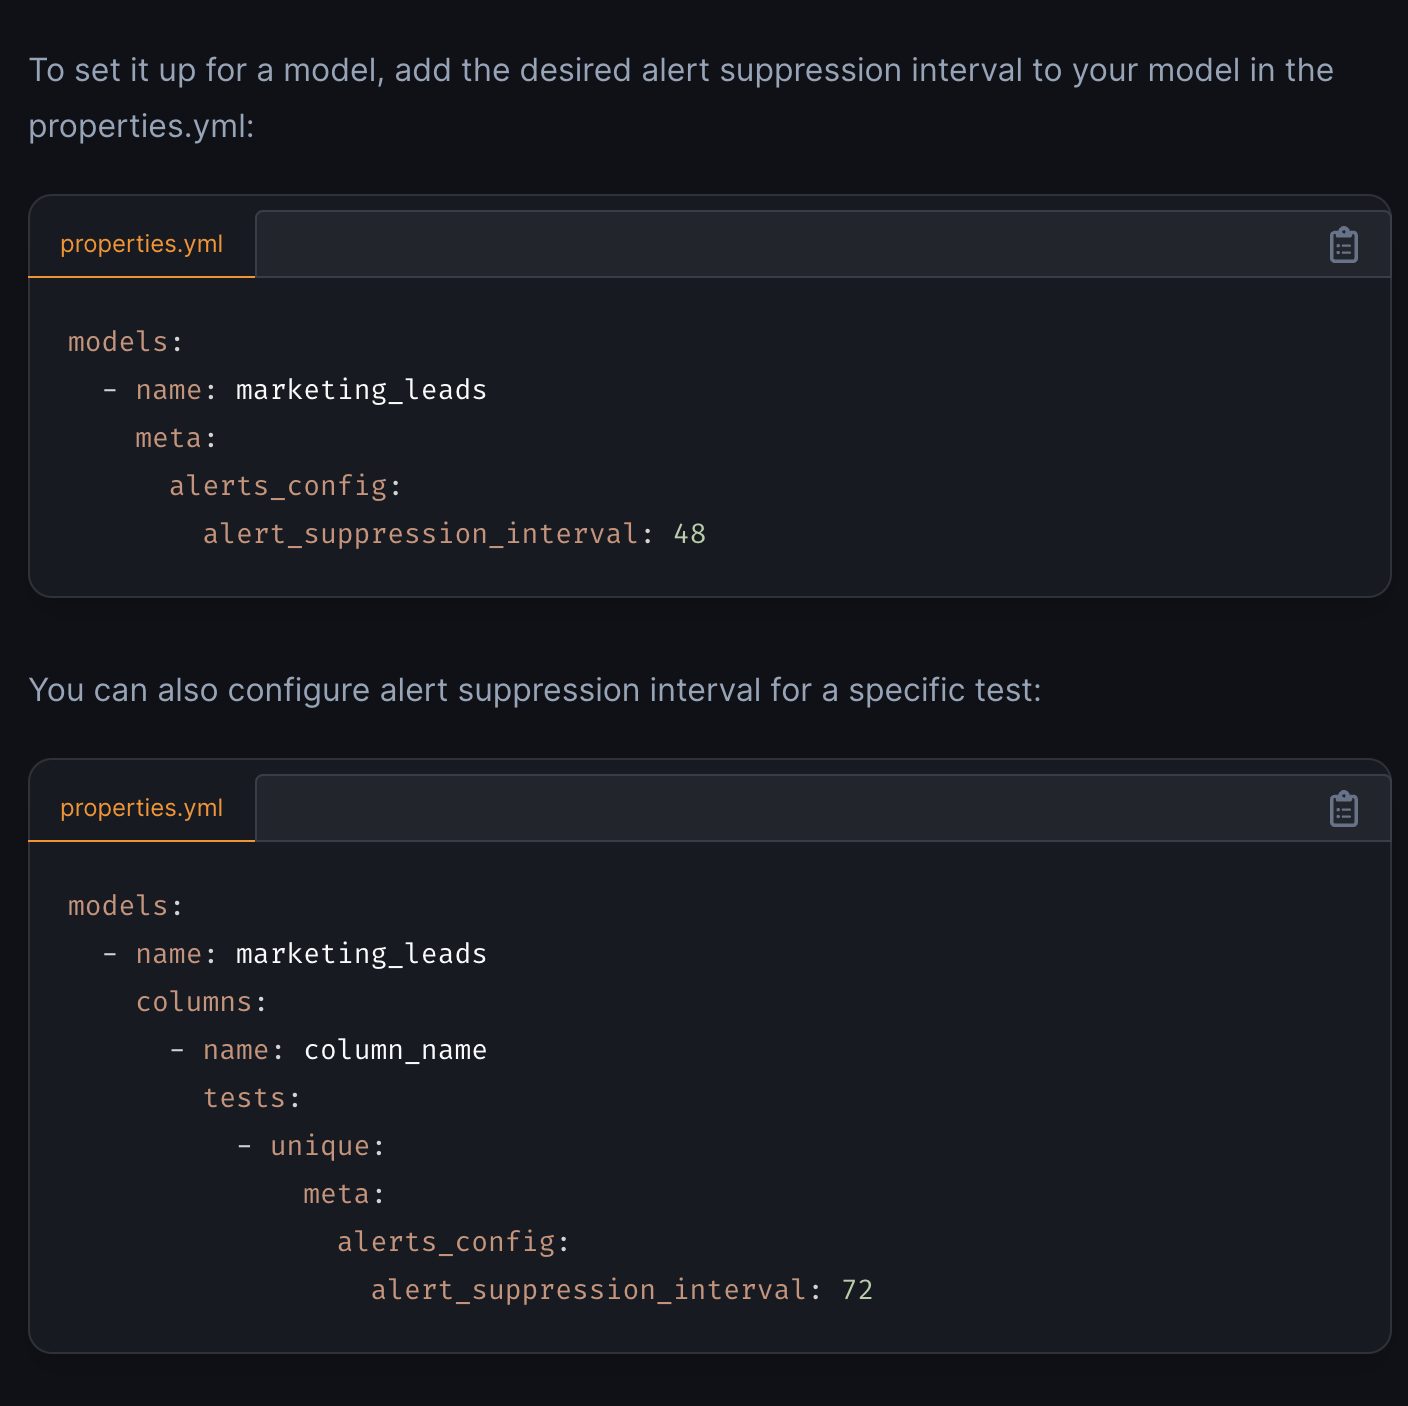
Task: Copy the second properties.yml code snippet
Action: tap(1343, 809)
